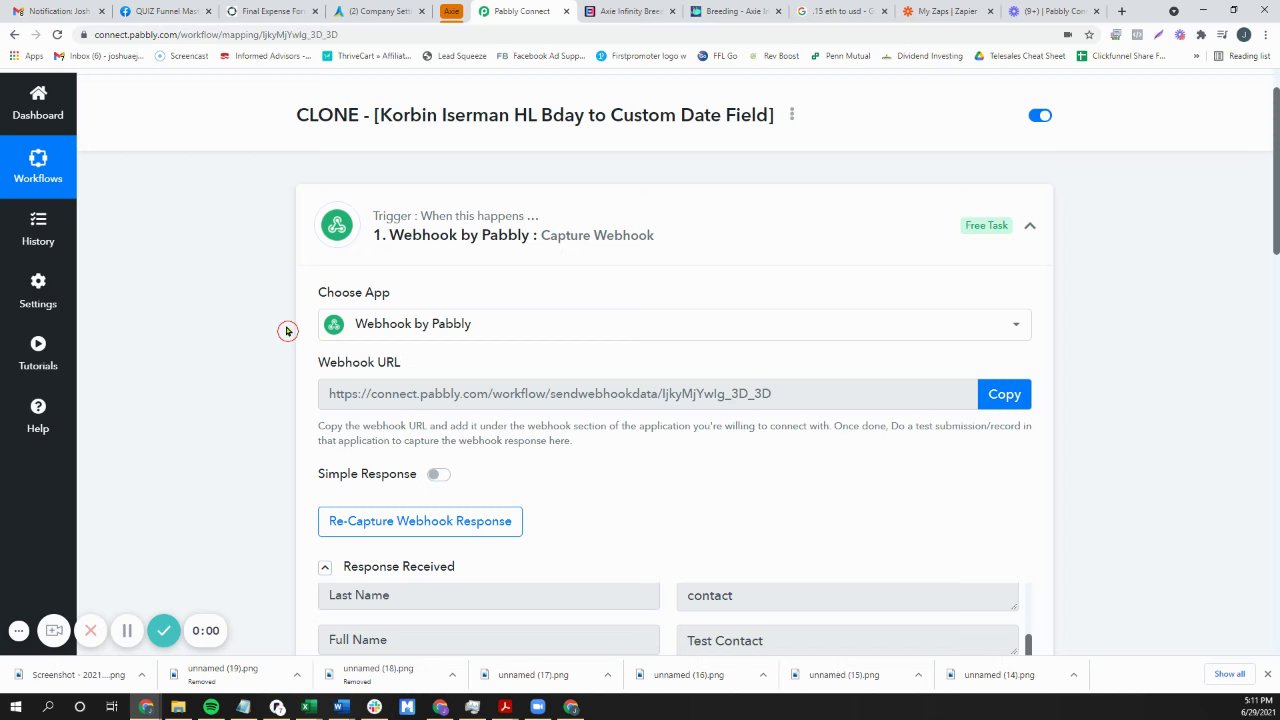
Task: Open the Windows Start menu
Action: coord(16,707)
